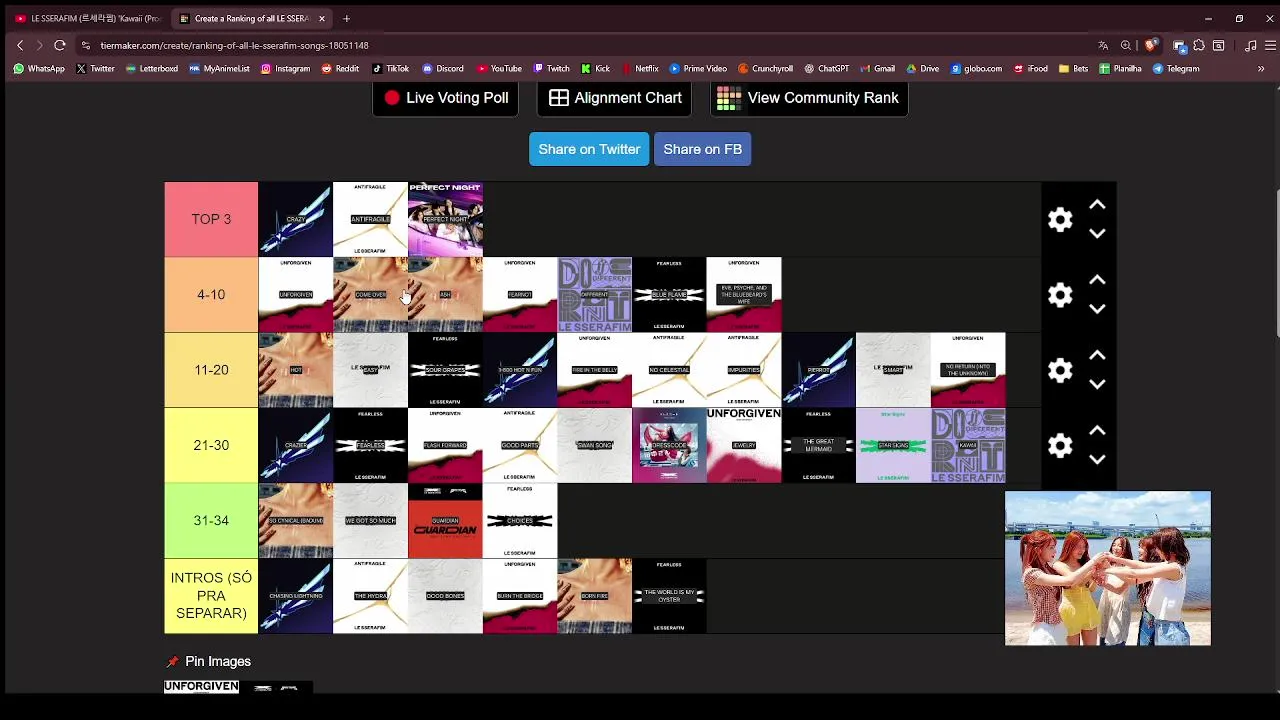The image size is (1280, 720).
Task: Click the zoom magnifier icon in address bar
Action: 1126,45
